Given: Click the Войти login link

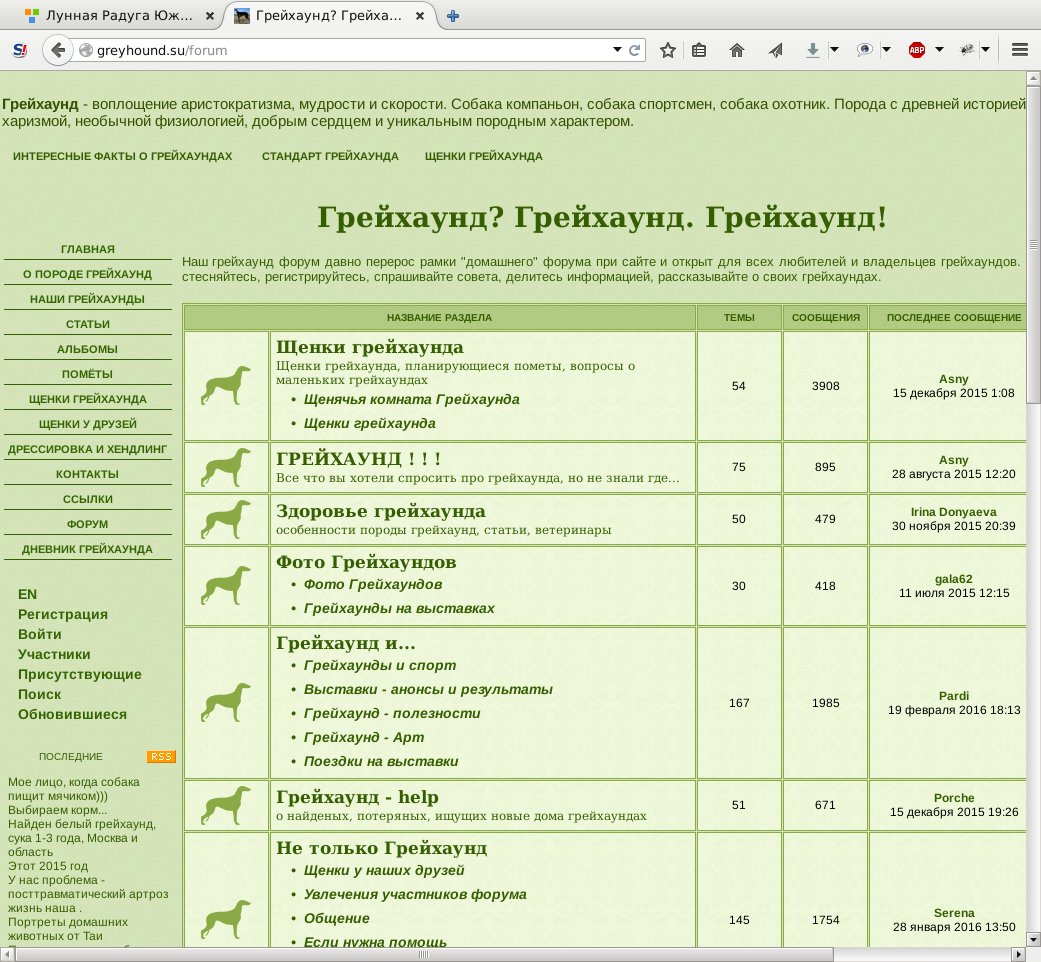Looking at the screenshot, I should tap(40, 634).
